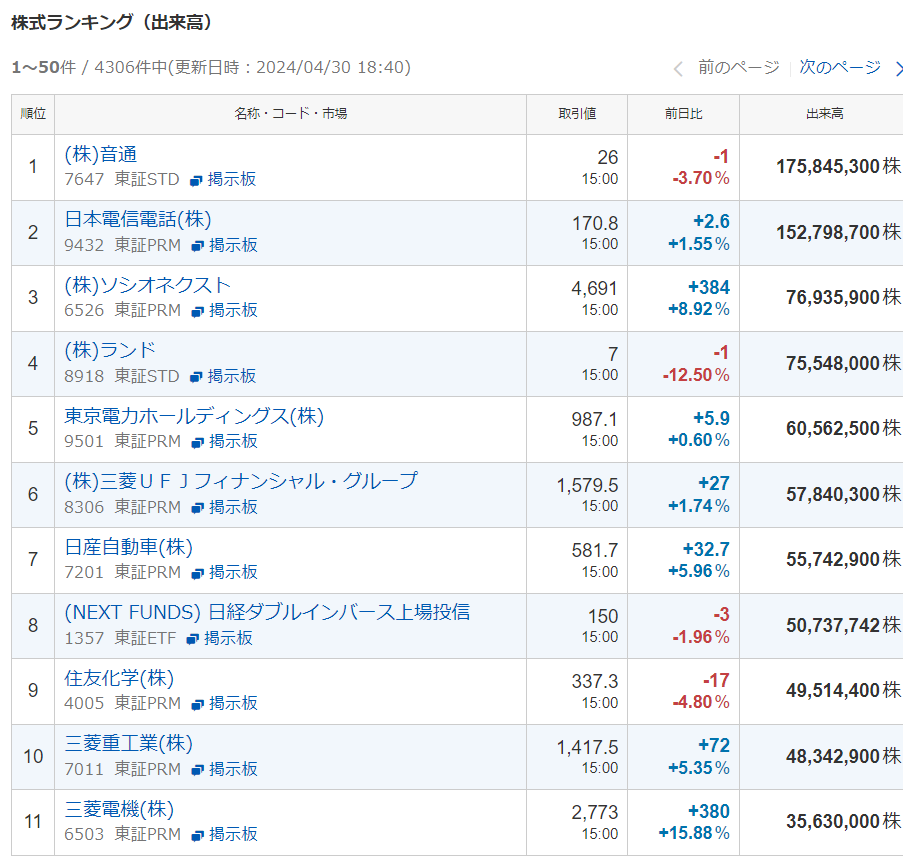Click the price 987.1 for 東京電力
The height and width of the screenshot is (856, 903).
click(x=595, y=419)
